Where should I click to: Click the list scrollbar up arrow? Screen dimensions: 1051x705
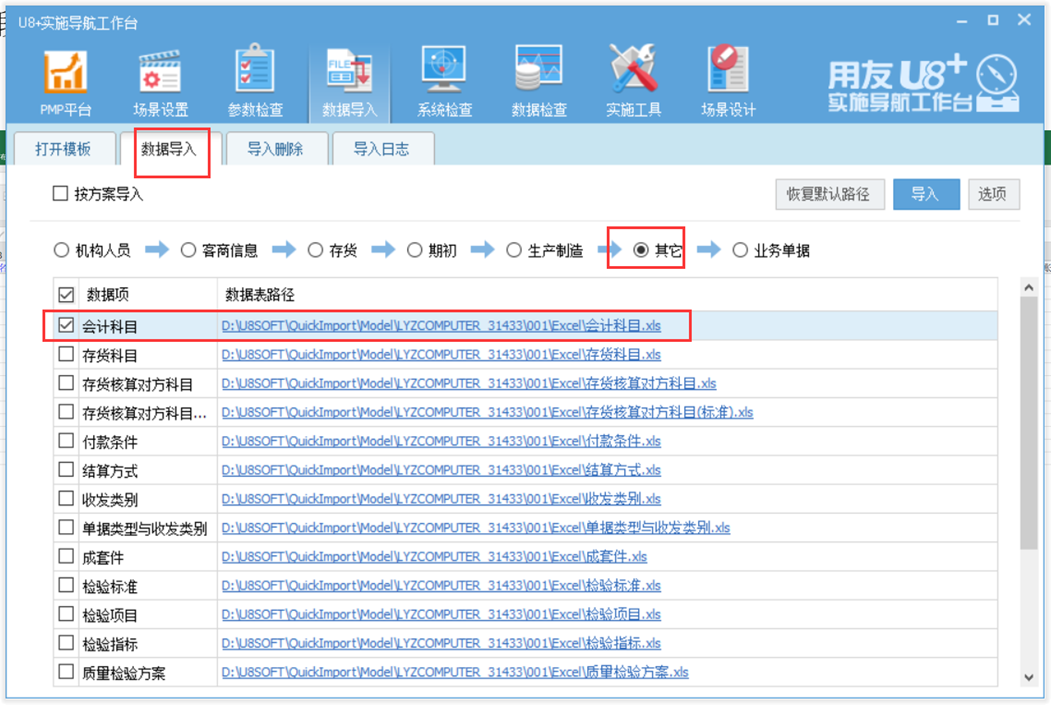click(1029, 287)
